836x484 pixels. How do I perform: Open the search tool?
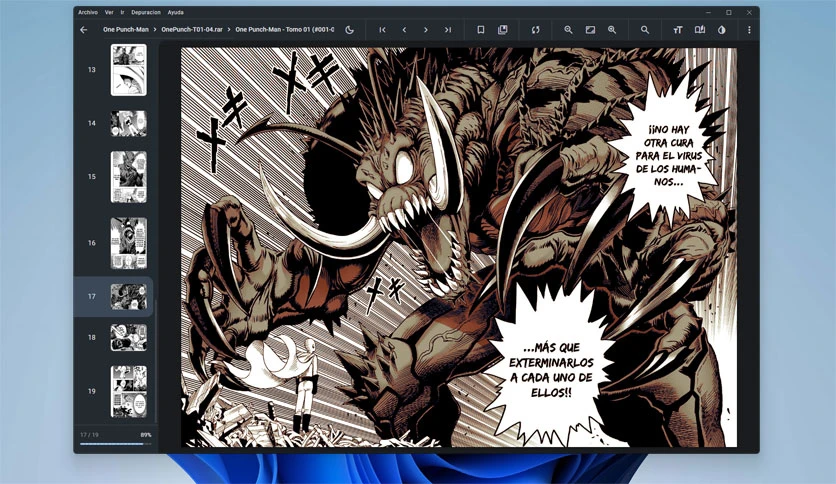(645, 30)
